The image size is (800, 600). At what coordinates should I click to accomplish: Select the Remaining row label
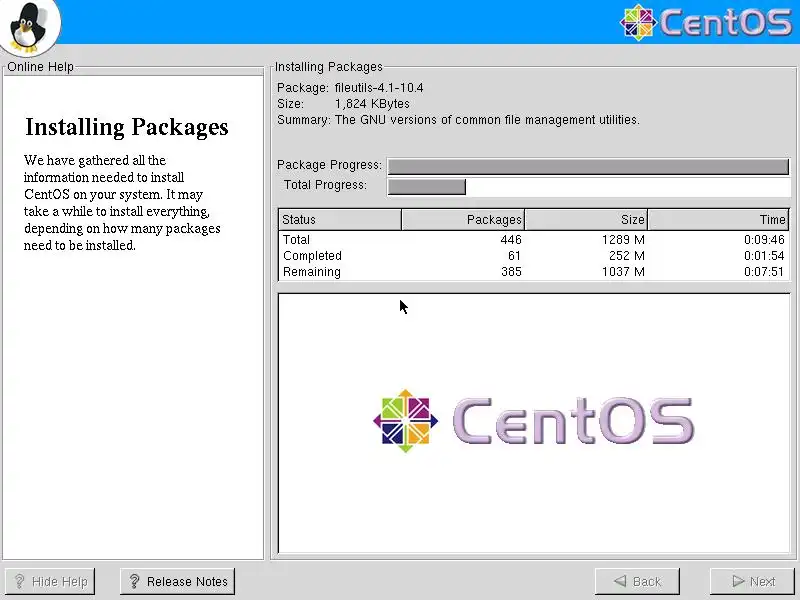(x=312, y=271)
